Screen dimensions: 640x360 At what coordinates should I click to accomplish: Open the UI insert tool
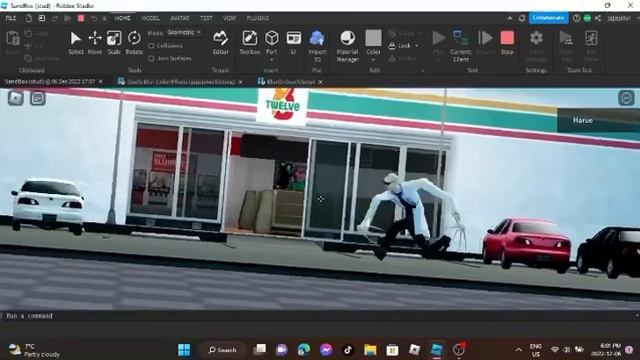[293, 42]
